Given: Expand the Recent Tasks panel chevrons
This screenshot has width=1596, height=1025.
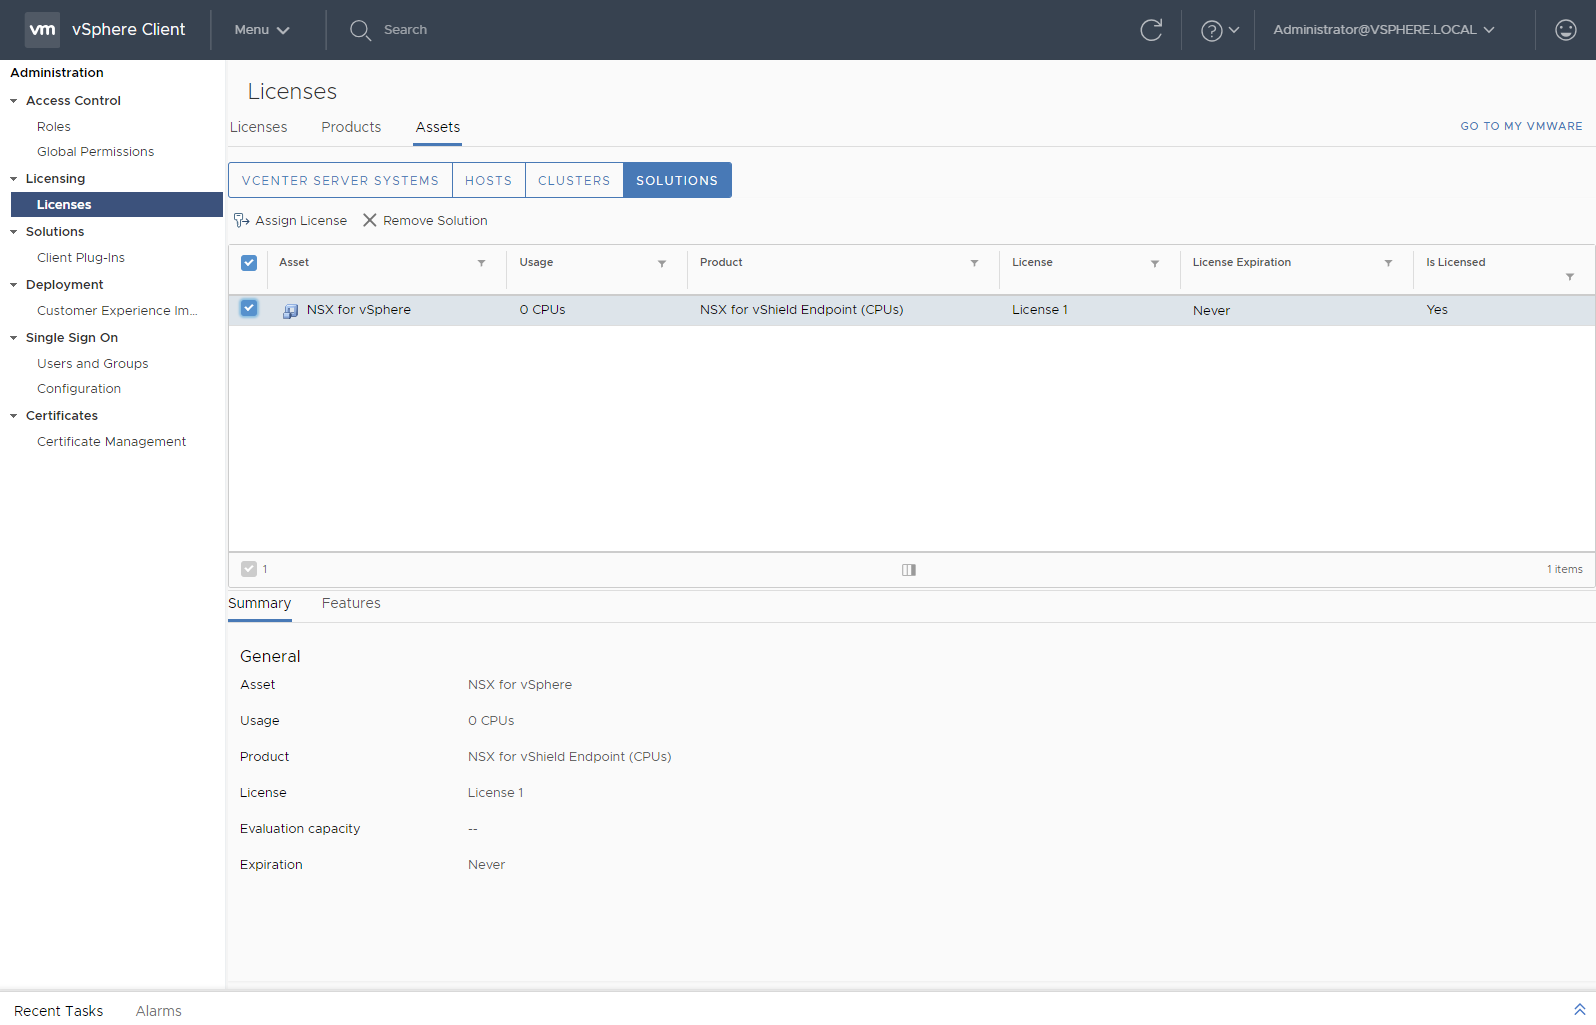Looking at the screenshot, I should tap(1579, 1010).
